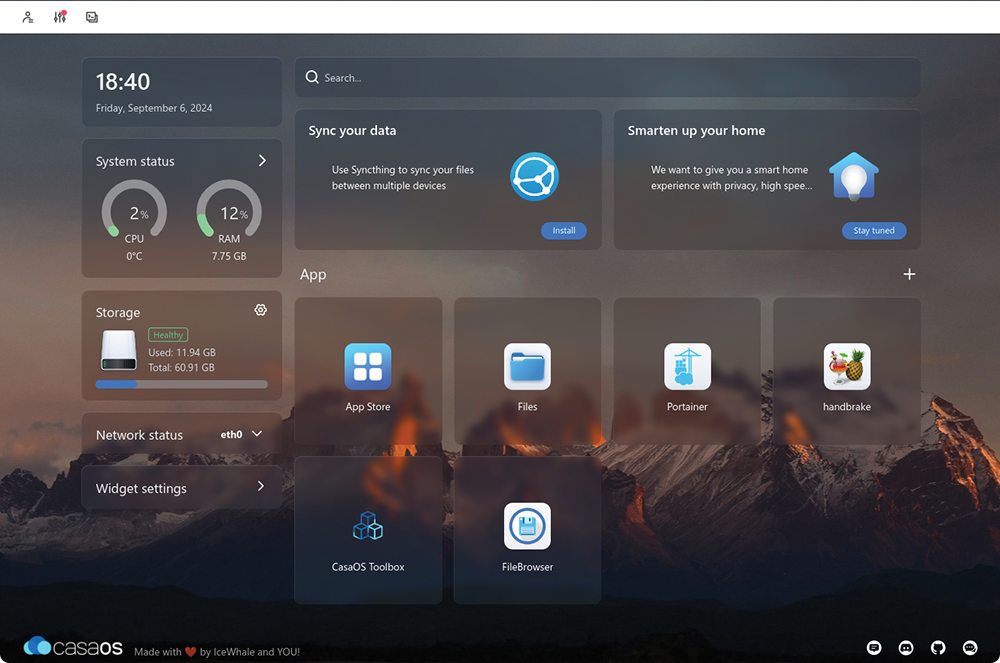Click the Syncthing logo icon
Viewport: 1000px width, 663px height.
[534, 177]
